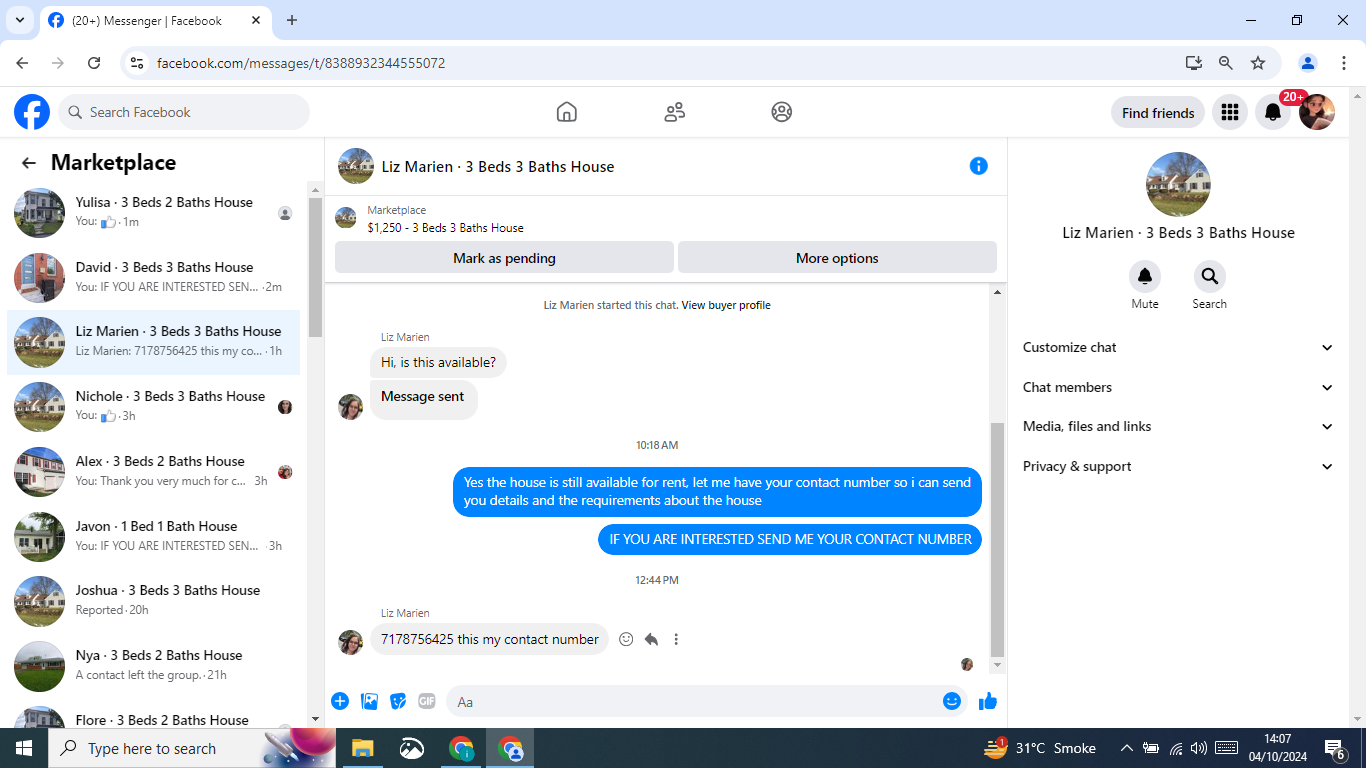Reply to the contact number message
The image size is (1366, 768).
(x=651, y=639)
